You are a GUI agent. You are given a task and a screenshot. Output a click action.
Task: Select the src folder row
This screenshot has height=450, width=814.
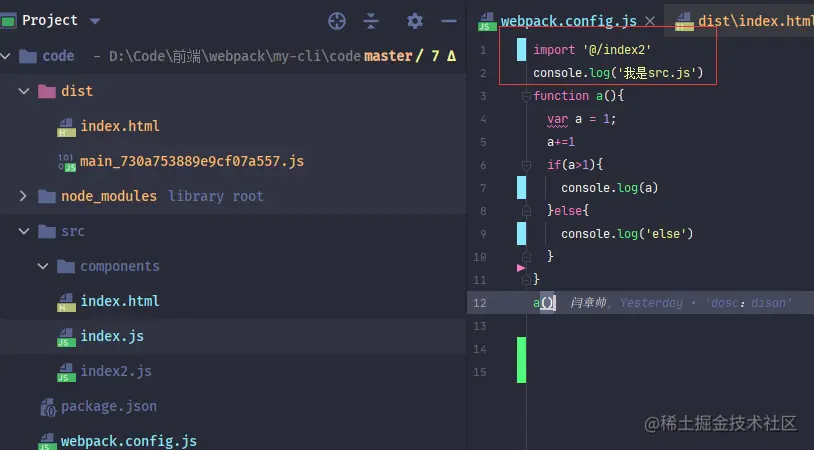[x=233, y=231]
